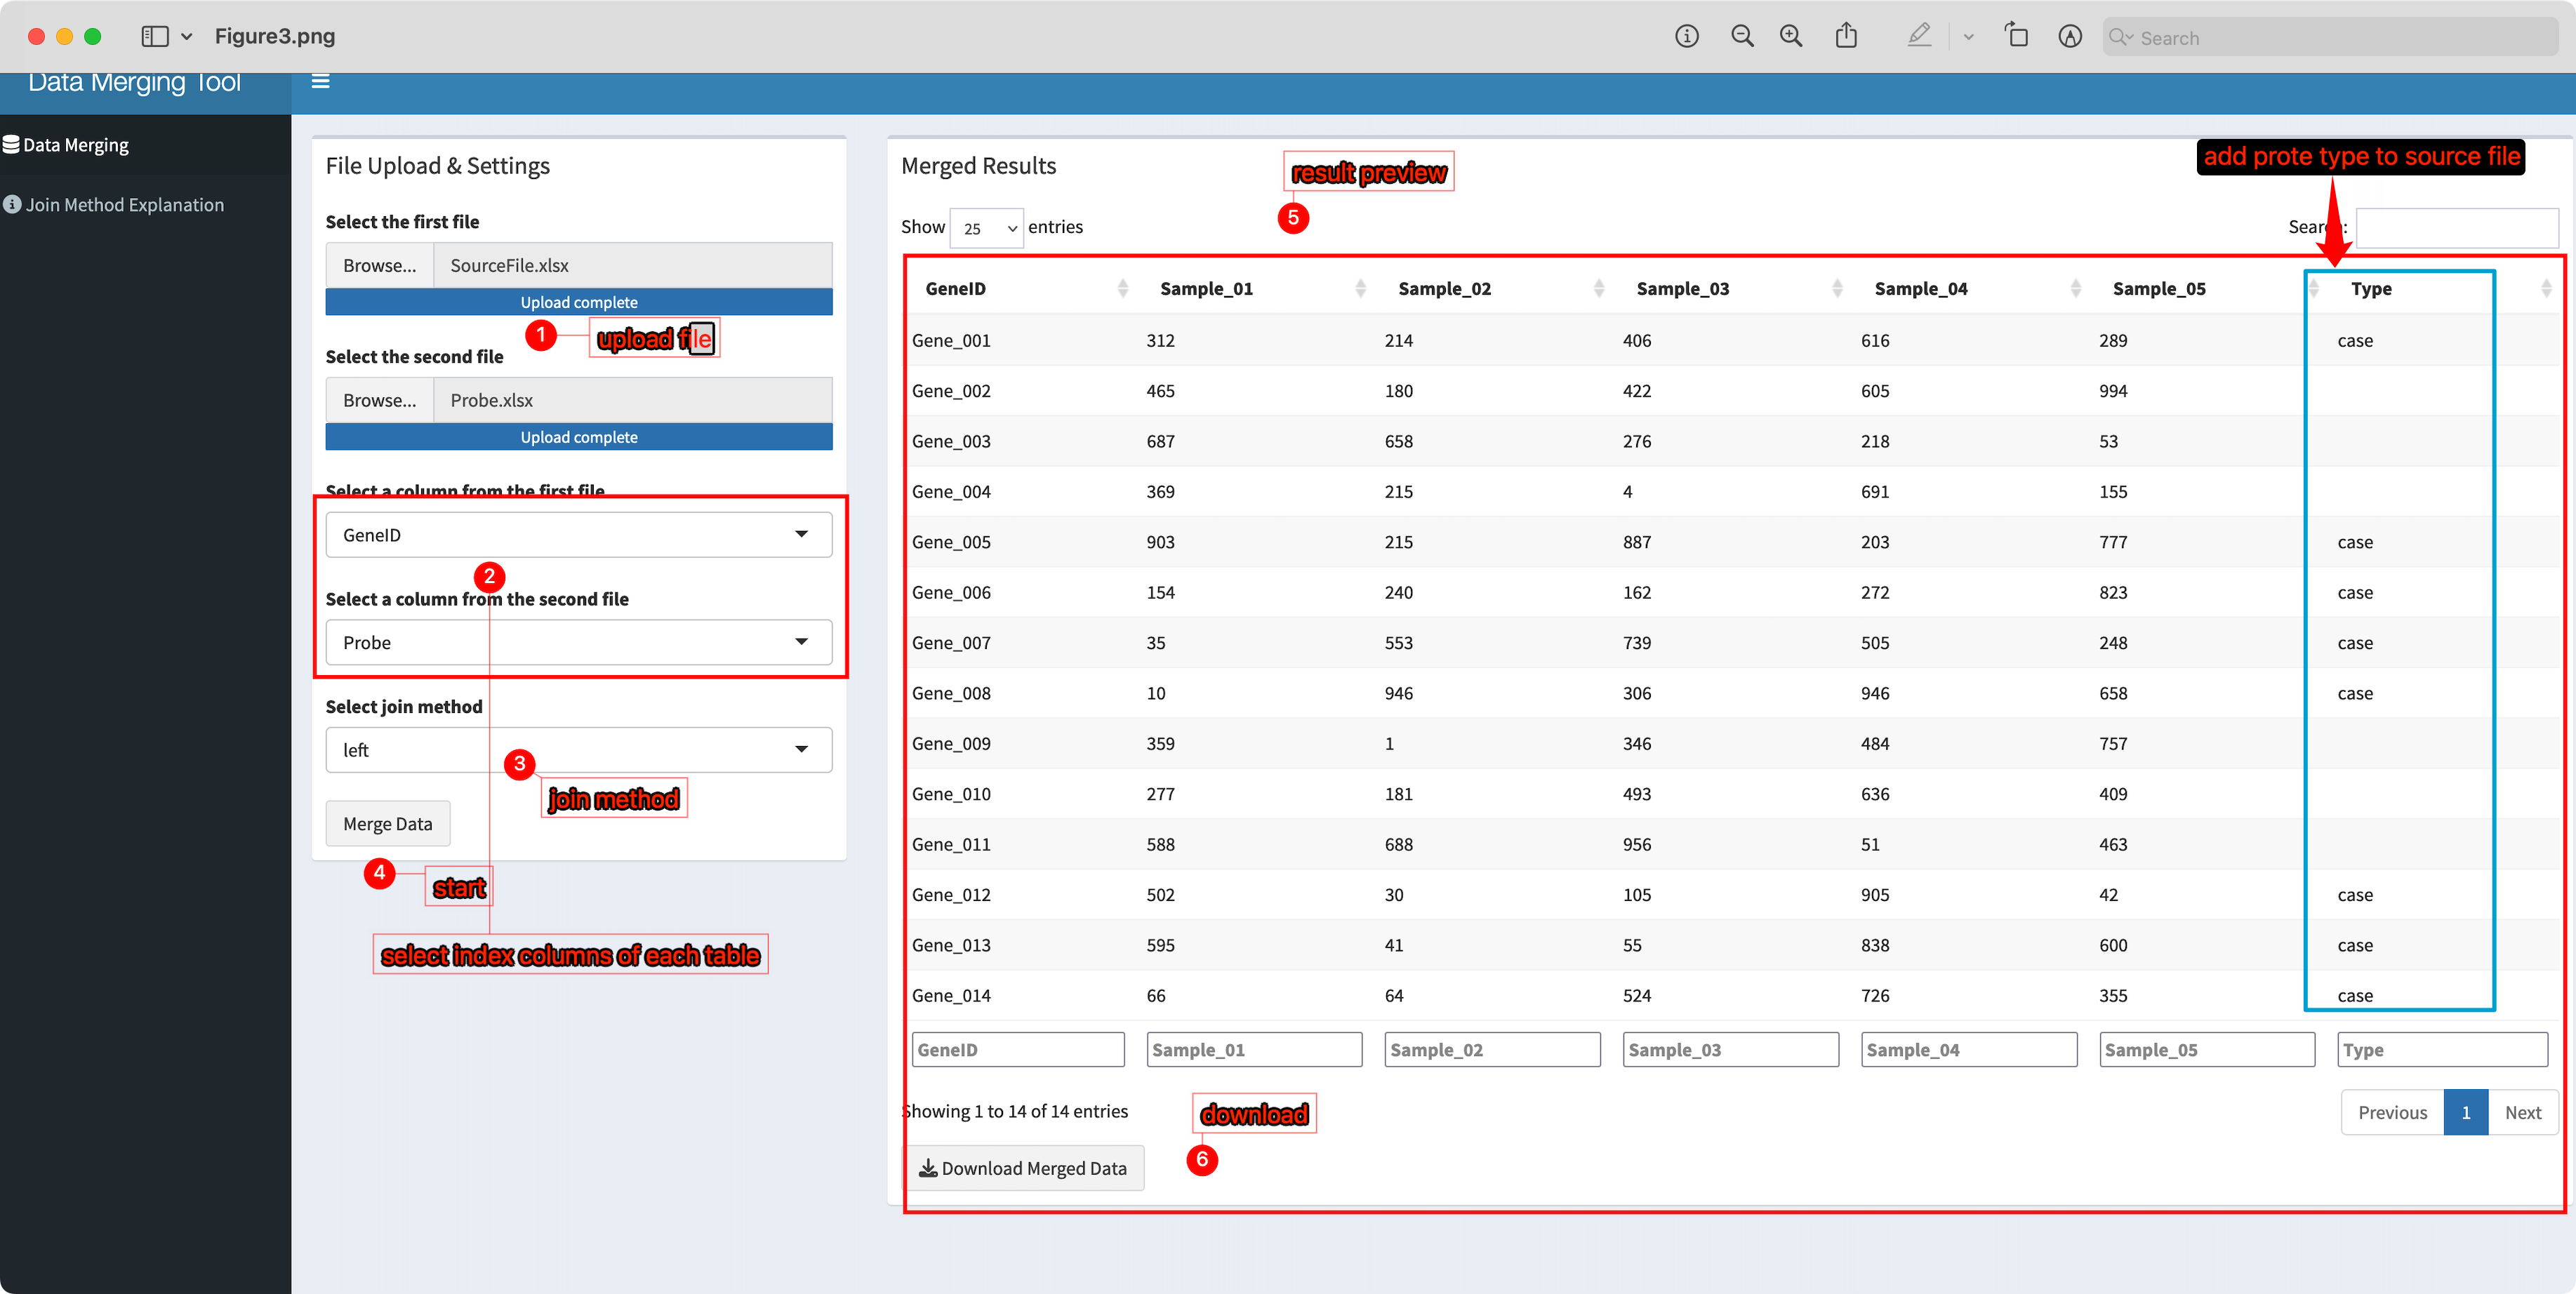Click the sidebar view toggle icon

click(x=155, y=37)
